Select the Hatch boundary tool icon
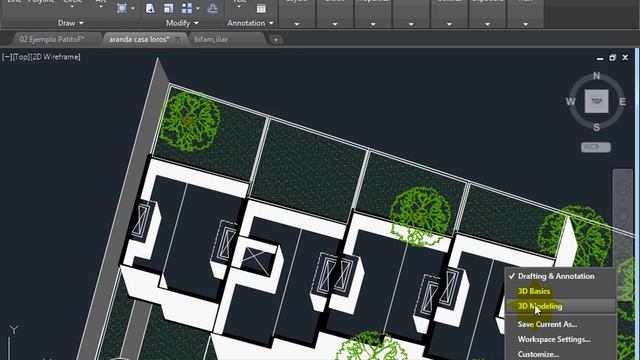This screenshot has width=640, height=360. tap(122, 8)
